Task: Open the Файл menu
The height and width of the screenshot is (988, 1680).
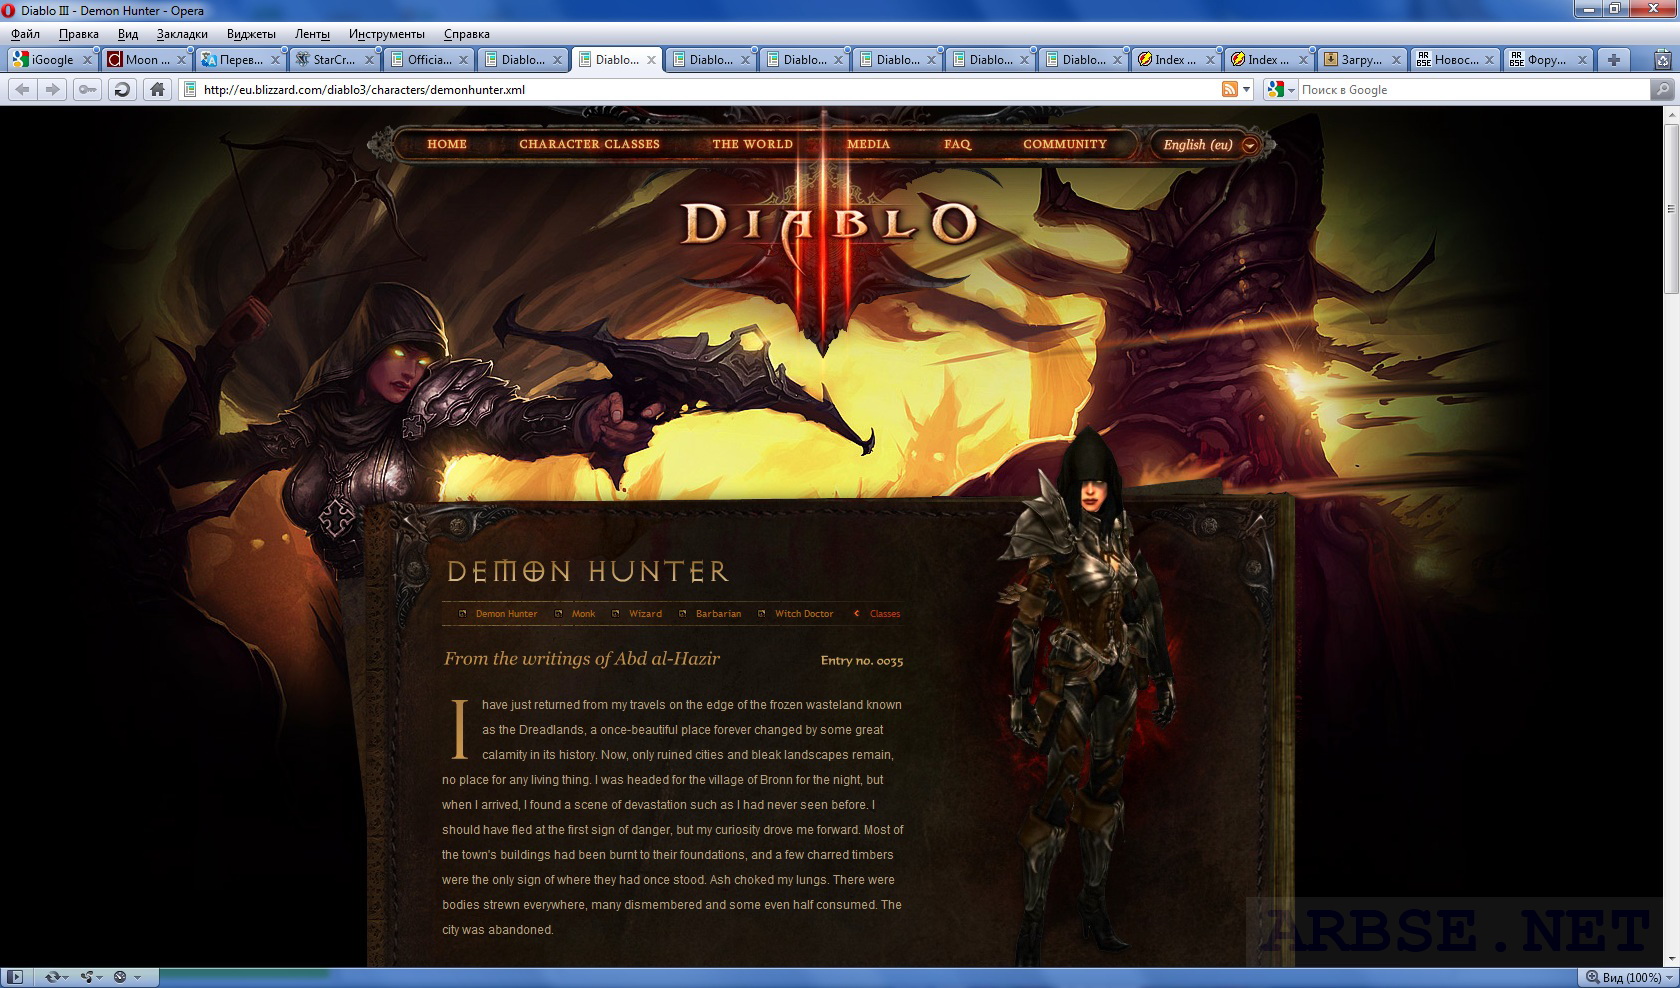Action: tap(26, 34)
